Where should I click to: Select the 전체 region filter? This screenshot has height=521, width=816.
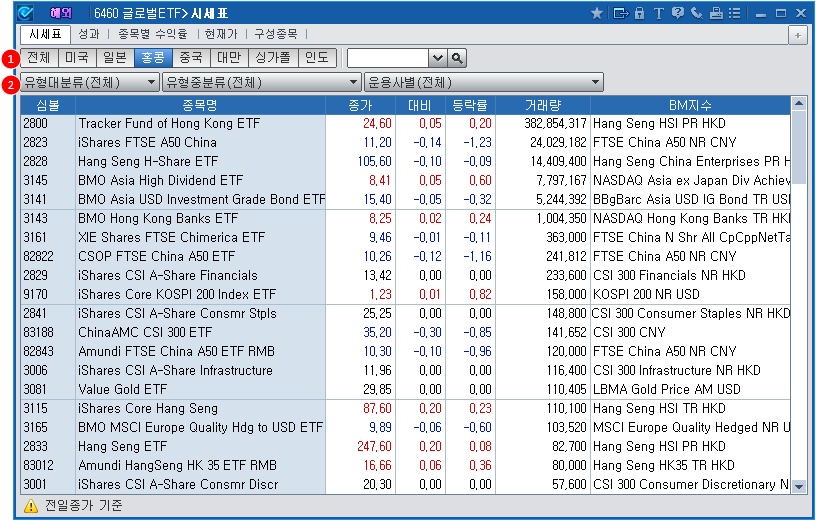click(x=39, y=57)
